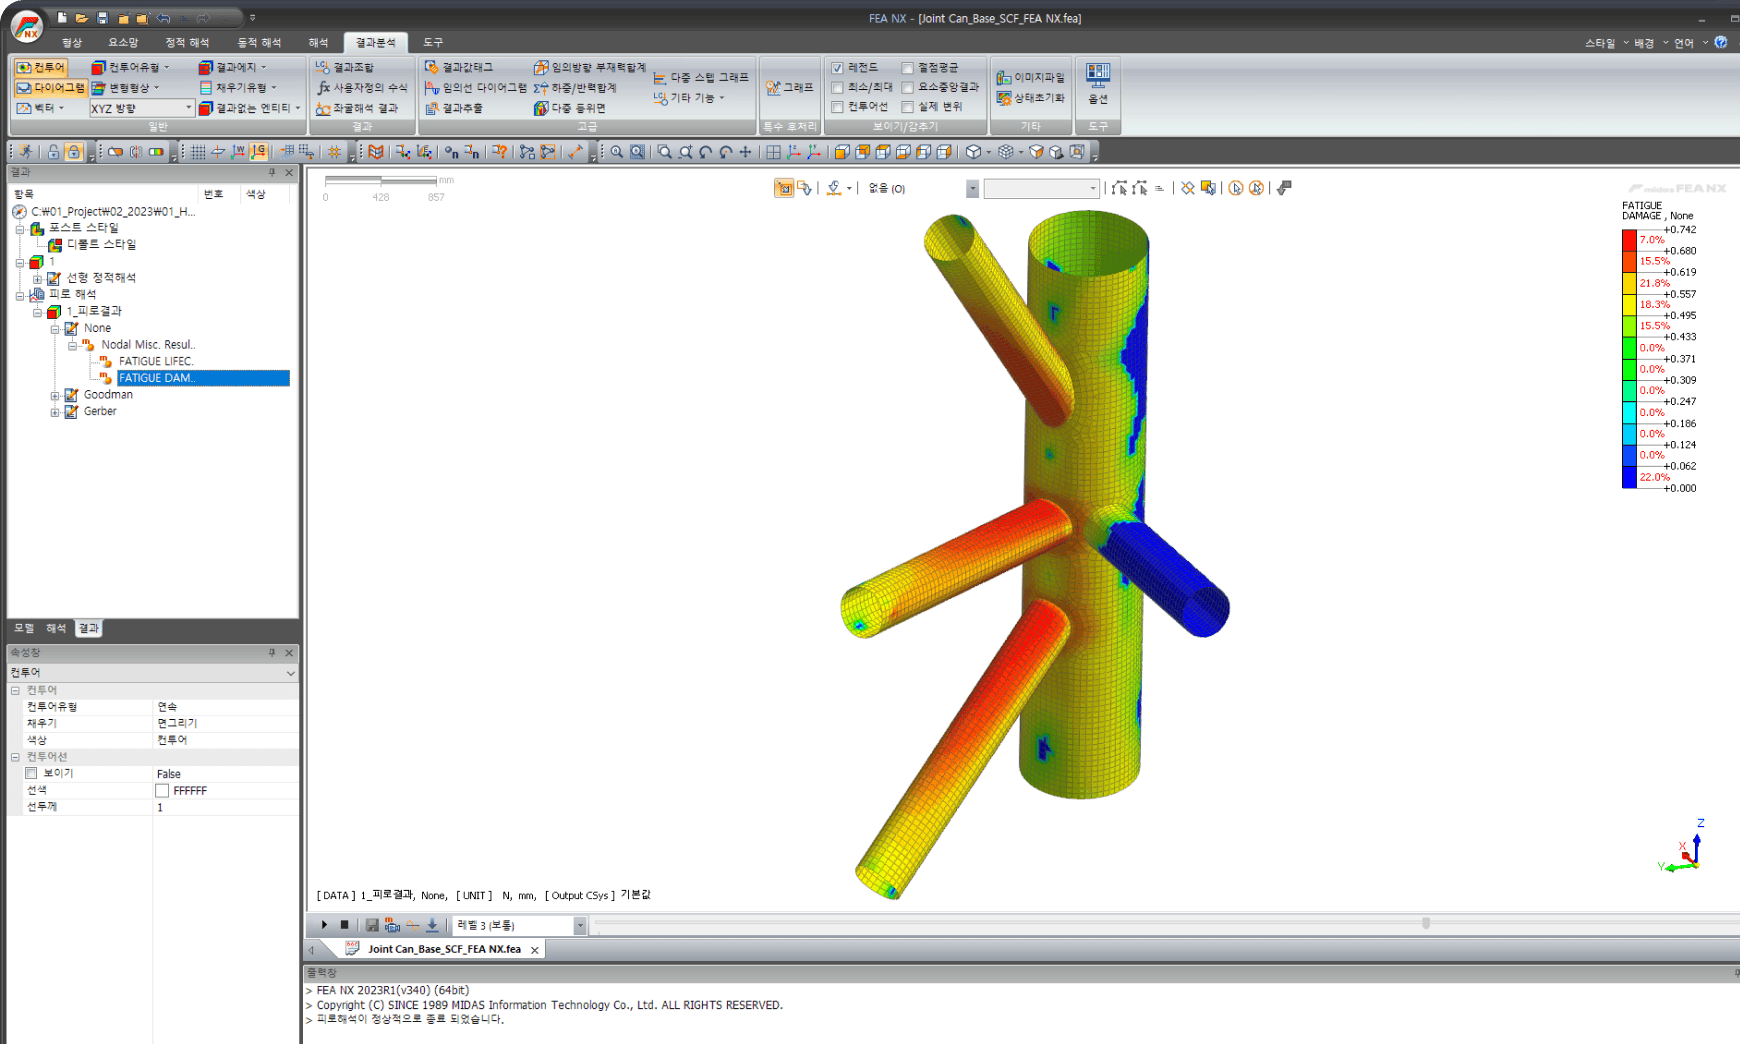
Task: Click the save animation disk icon
Action: (x=372, y=925)
